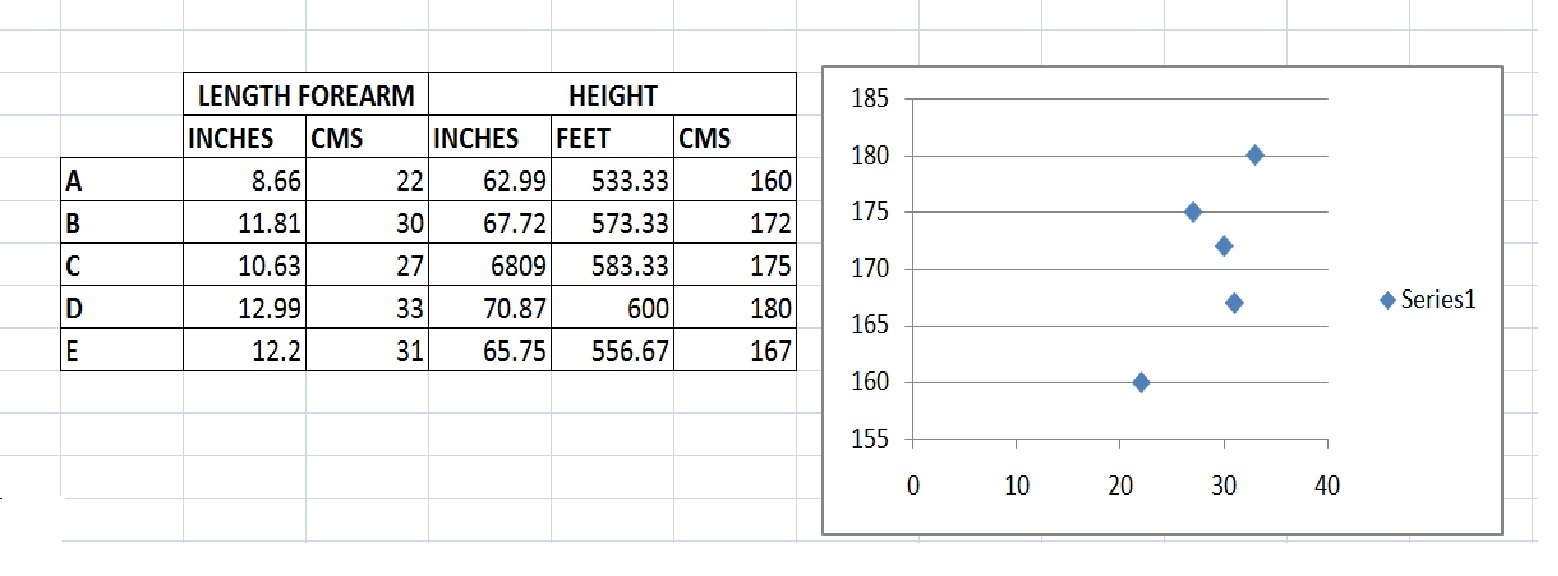Click the cell with forearm value 22
Viewport: 1558px width, 576px height.
pyautogui.click(x=367, y=181)
